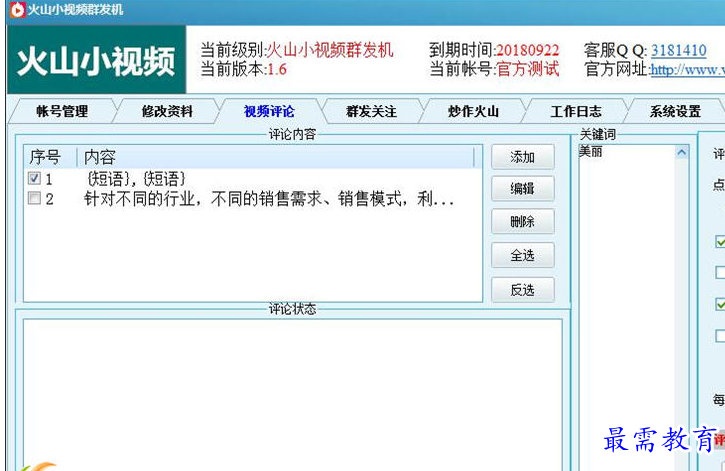Select comment text {短语}, {短语}

pyautogui.click(x=136, y=179)
